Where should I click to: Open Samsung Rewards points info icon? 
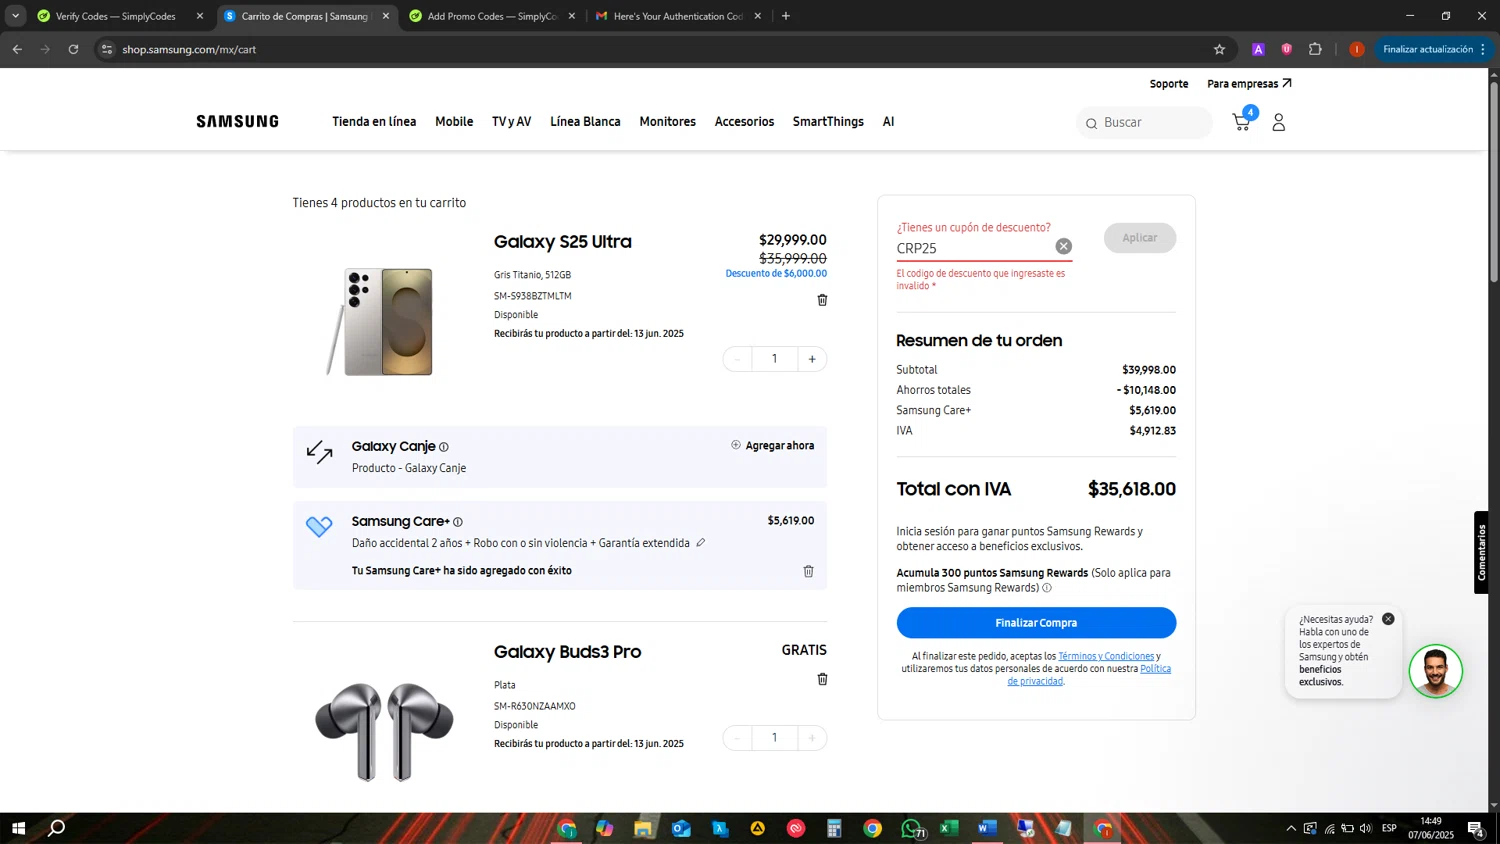1047,588
